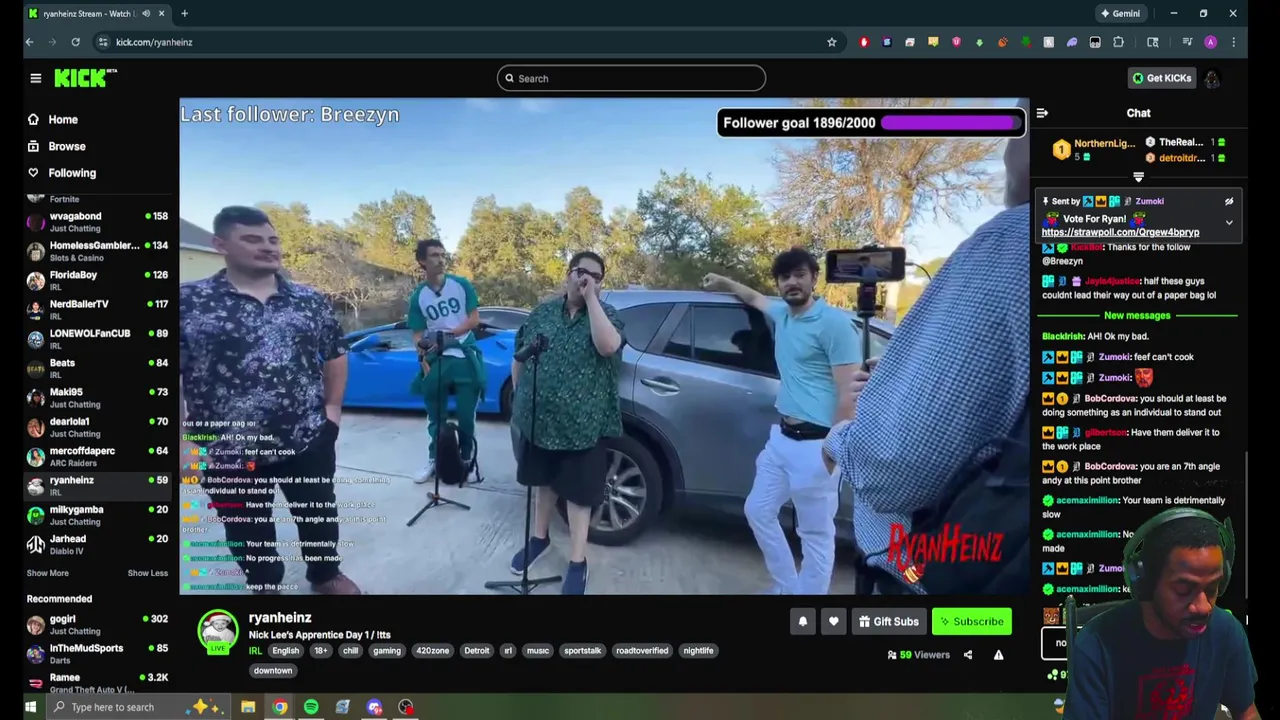The height and width of the screenshot is (720, 1280).
Task: Open the Chrome extensions puzzle icon
Action: (1118, 42)
